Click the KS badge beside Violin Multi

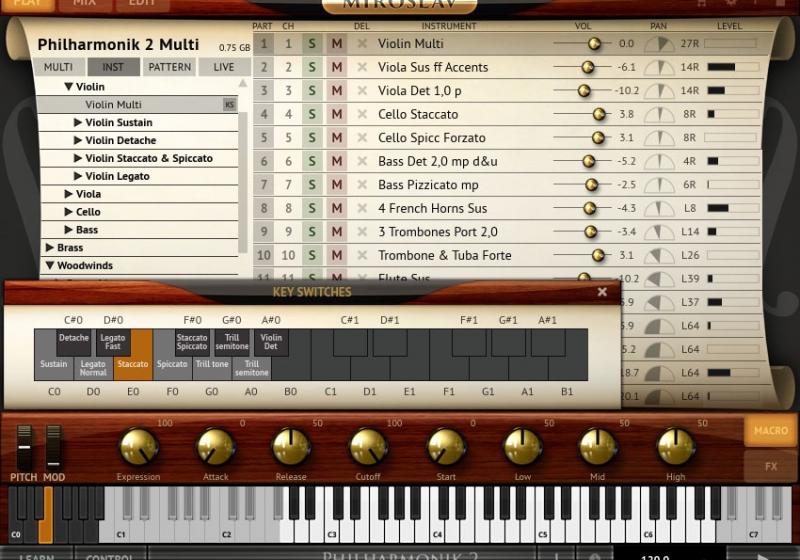click(x=229, y=105)
